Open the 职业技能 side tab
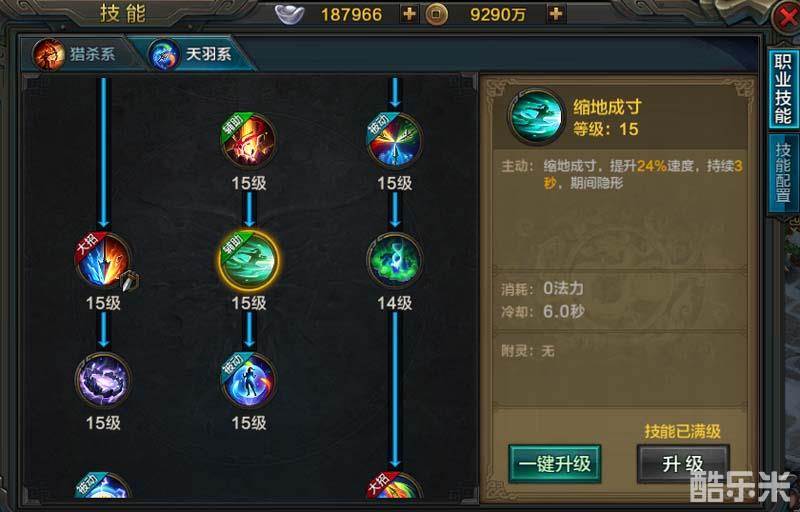This screenshot has height=512, width=800. pyautogui.click(x=783, y=90)
